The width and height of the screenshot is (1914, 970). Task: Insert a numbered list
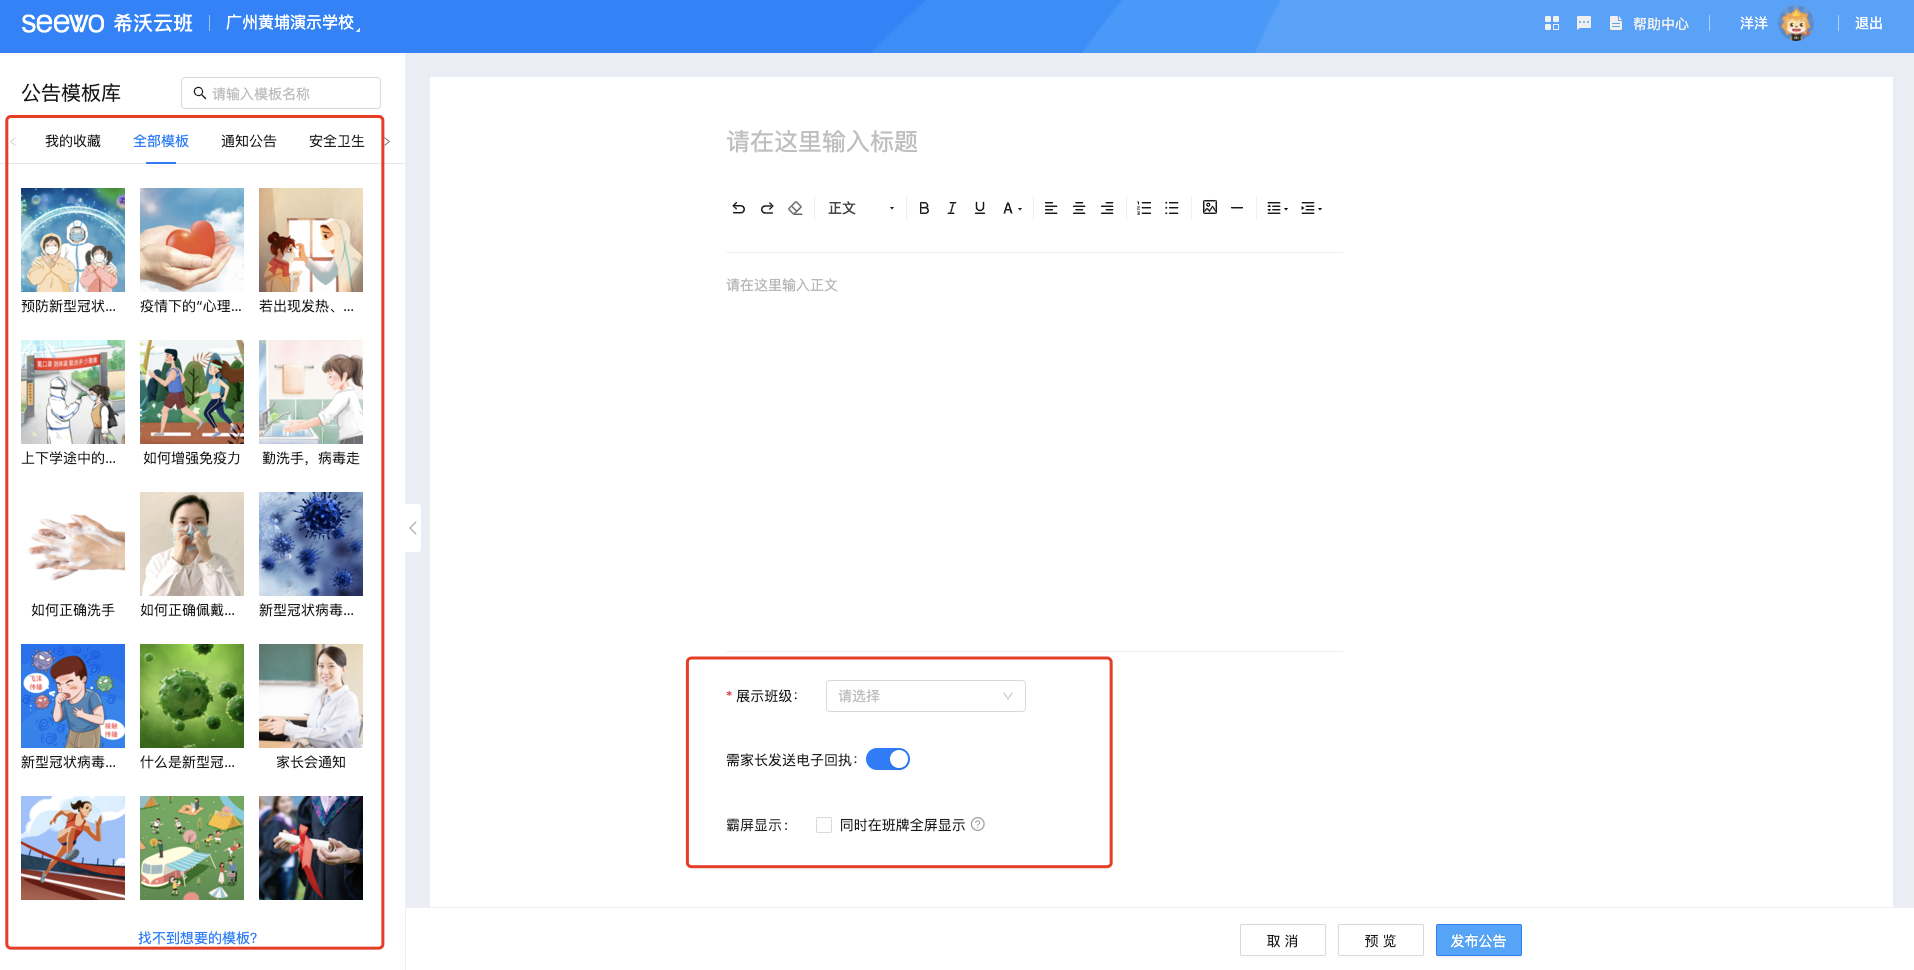pos(1144,208)
